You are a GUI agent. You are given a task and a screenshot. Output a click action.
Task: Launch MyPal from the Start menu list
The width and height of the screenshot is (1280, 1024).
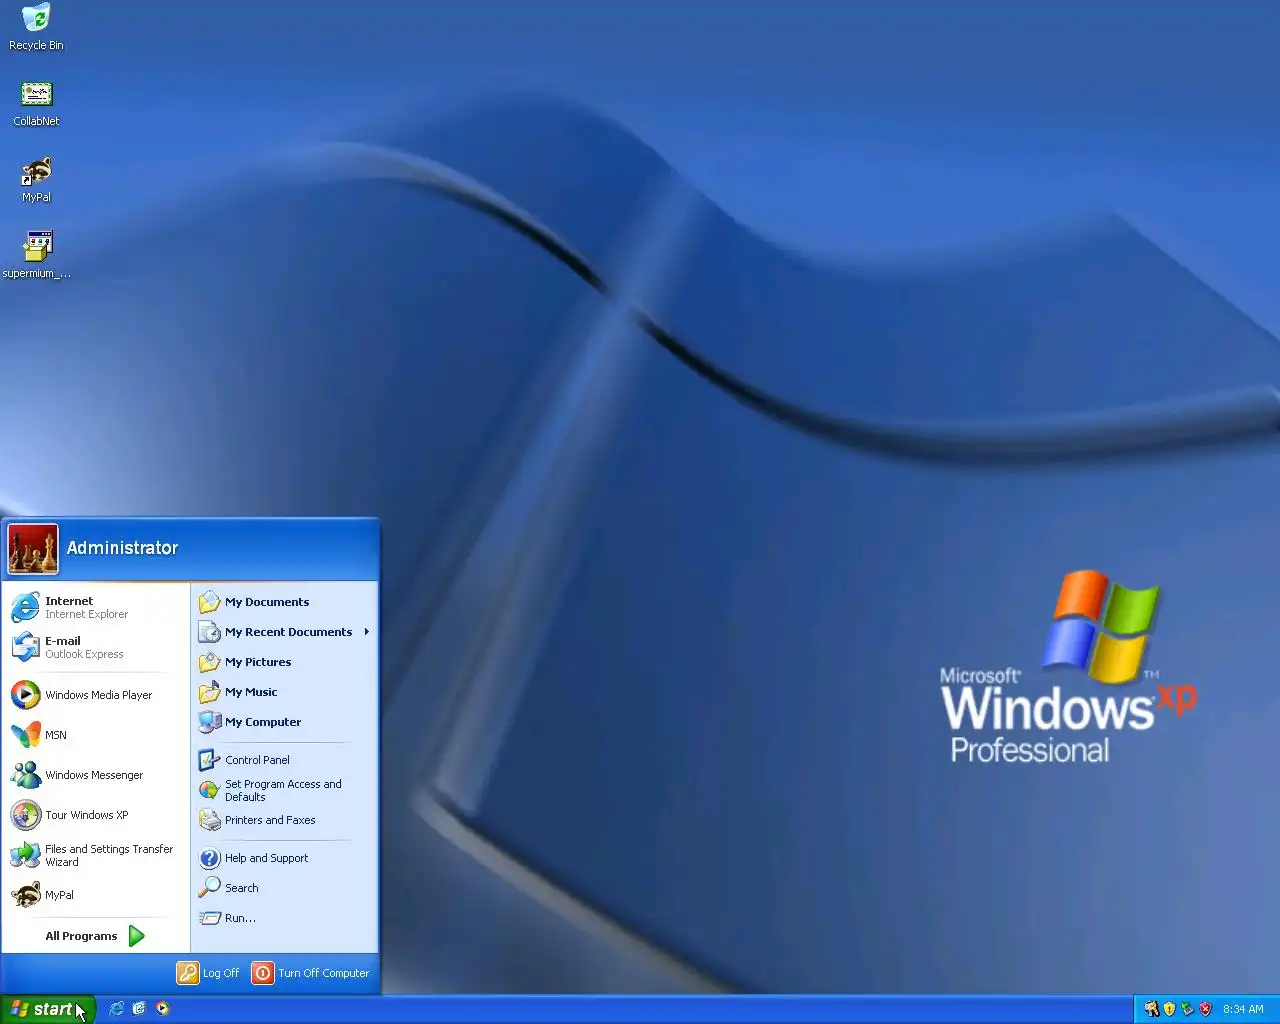click(x=96, y=895)
